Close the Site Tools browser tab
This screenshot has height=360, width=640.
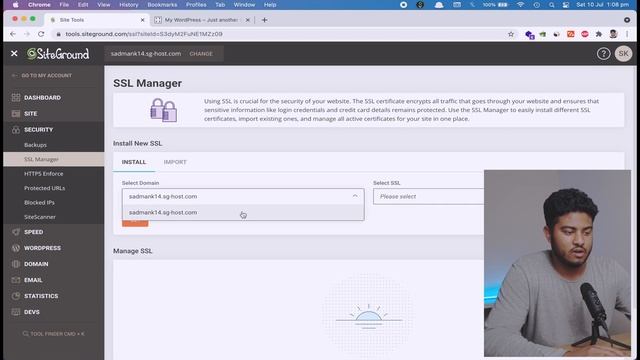[142, 20]
